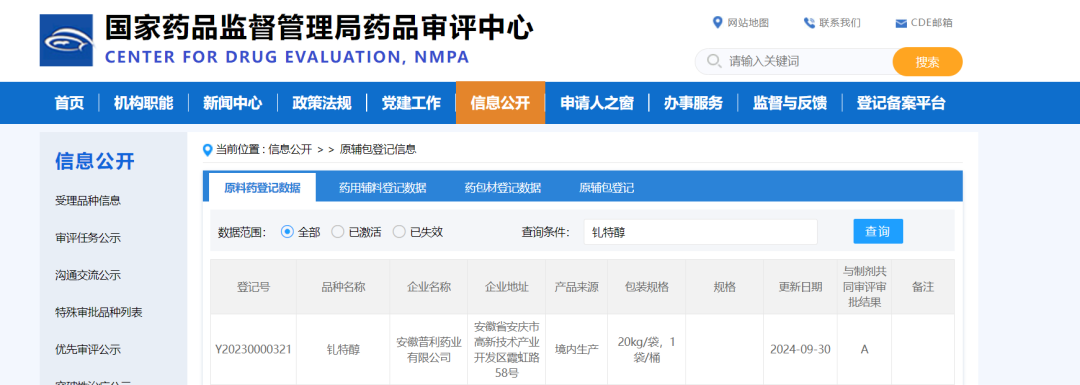This screenshot has width=1080, height=385.
Task: Click the 与制剂共同审评审批结果 header
Action: click(864, 287)
